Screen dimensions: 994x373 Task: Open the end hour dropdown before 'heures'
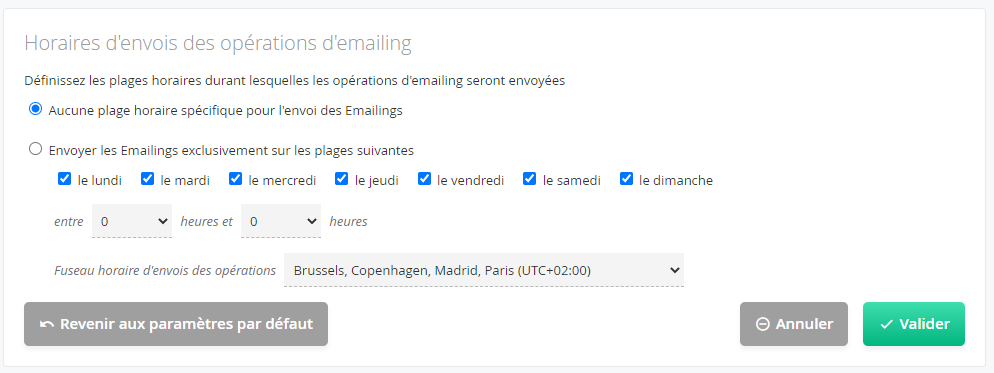coord(281,221)
